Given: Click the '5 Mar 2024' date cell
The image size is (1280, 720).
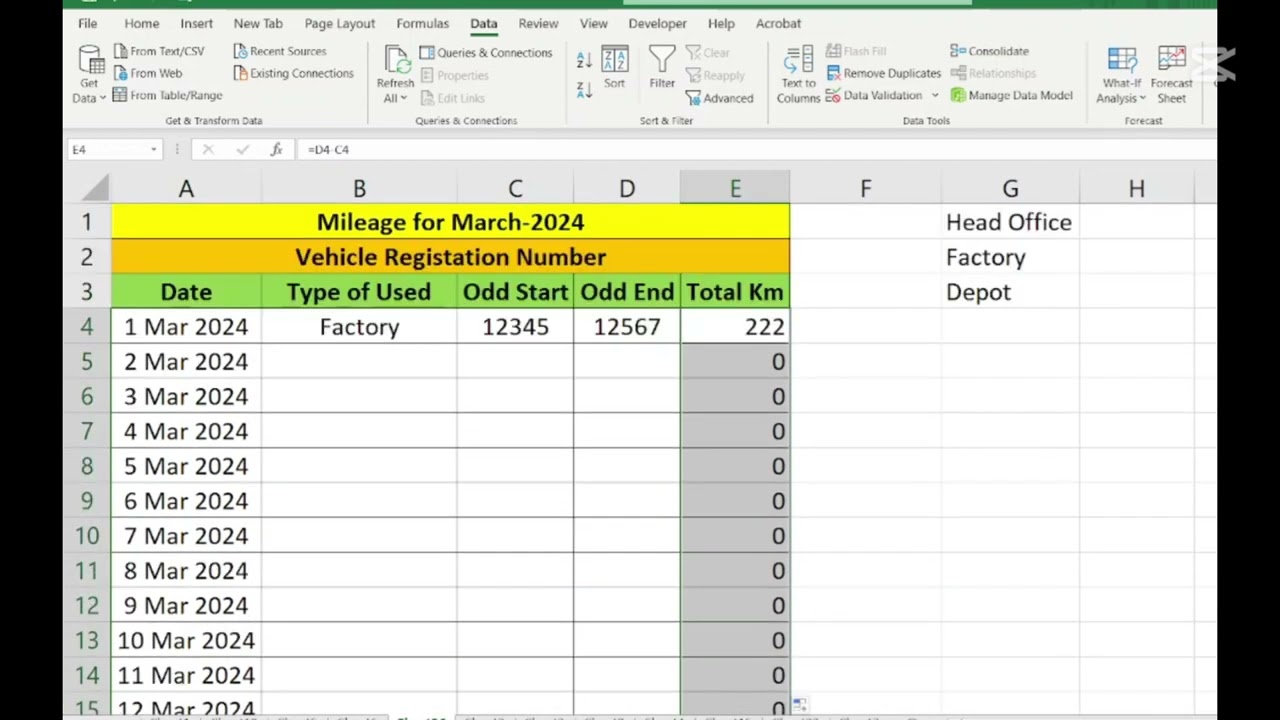Looking at the screenshot, I should click(186, 466).
